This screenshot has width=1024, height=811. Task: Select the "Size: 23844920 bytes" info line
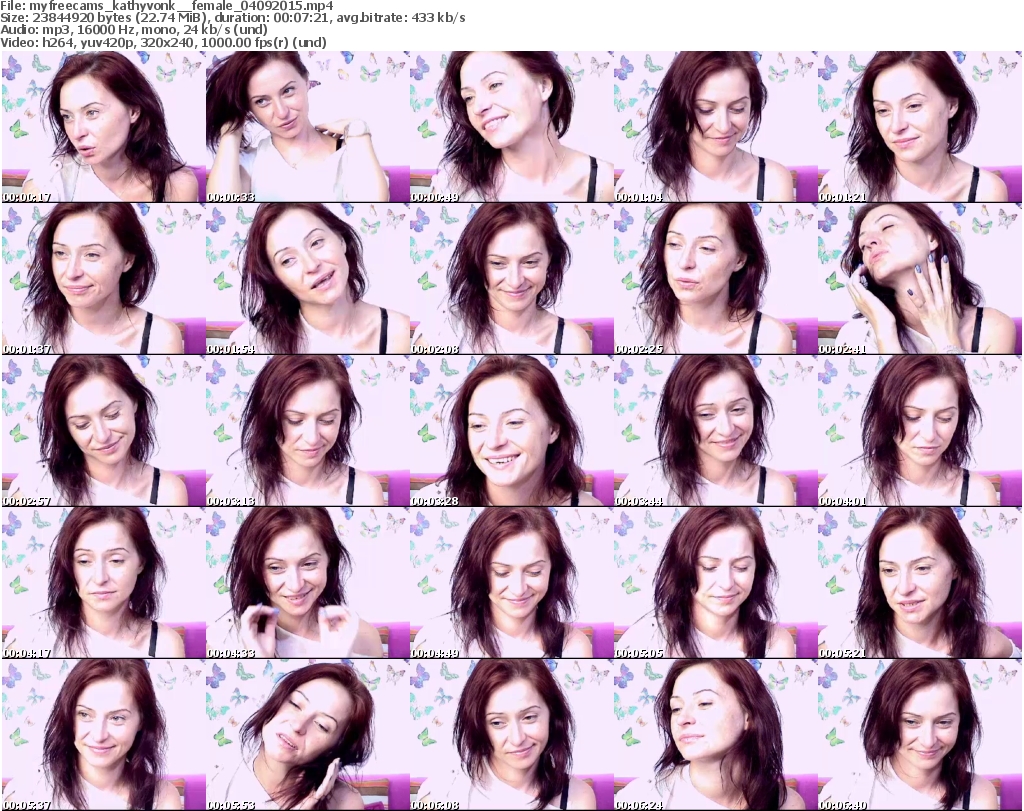coord(233,18)
